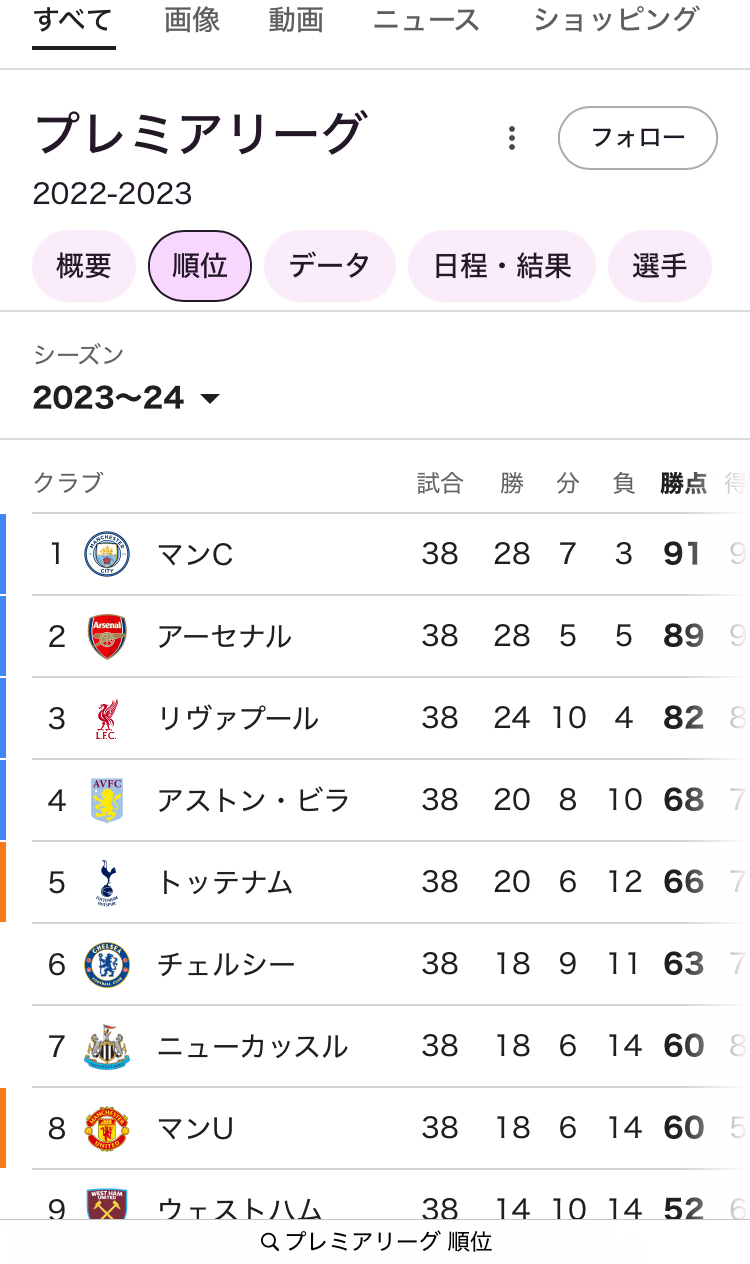Switch to the 画像 search tab
This screenshot has width=750, height=1264.
click(192, 20)
